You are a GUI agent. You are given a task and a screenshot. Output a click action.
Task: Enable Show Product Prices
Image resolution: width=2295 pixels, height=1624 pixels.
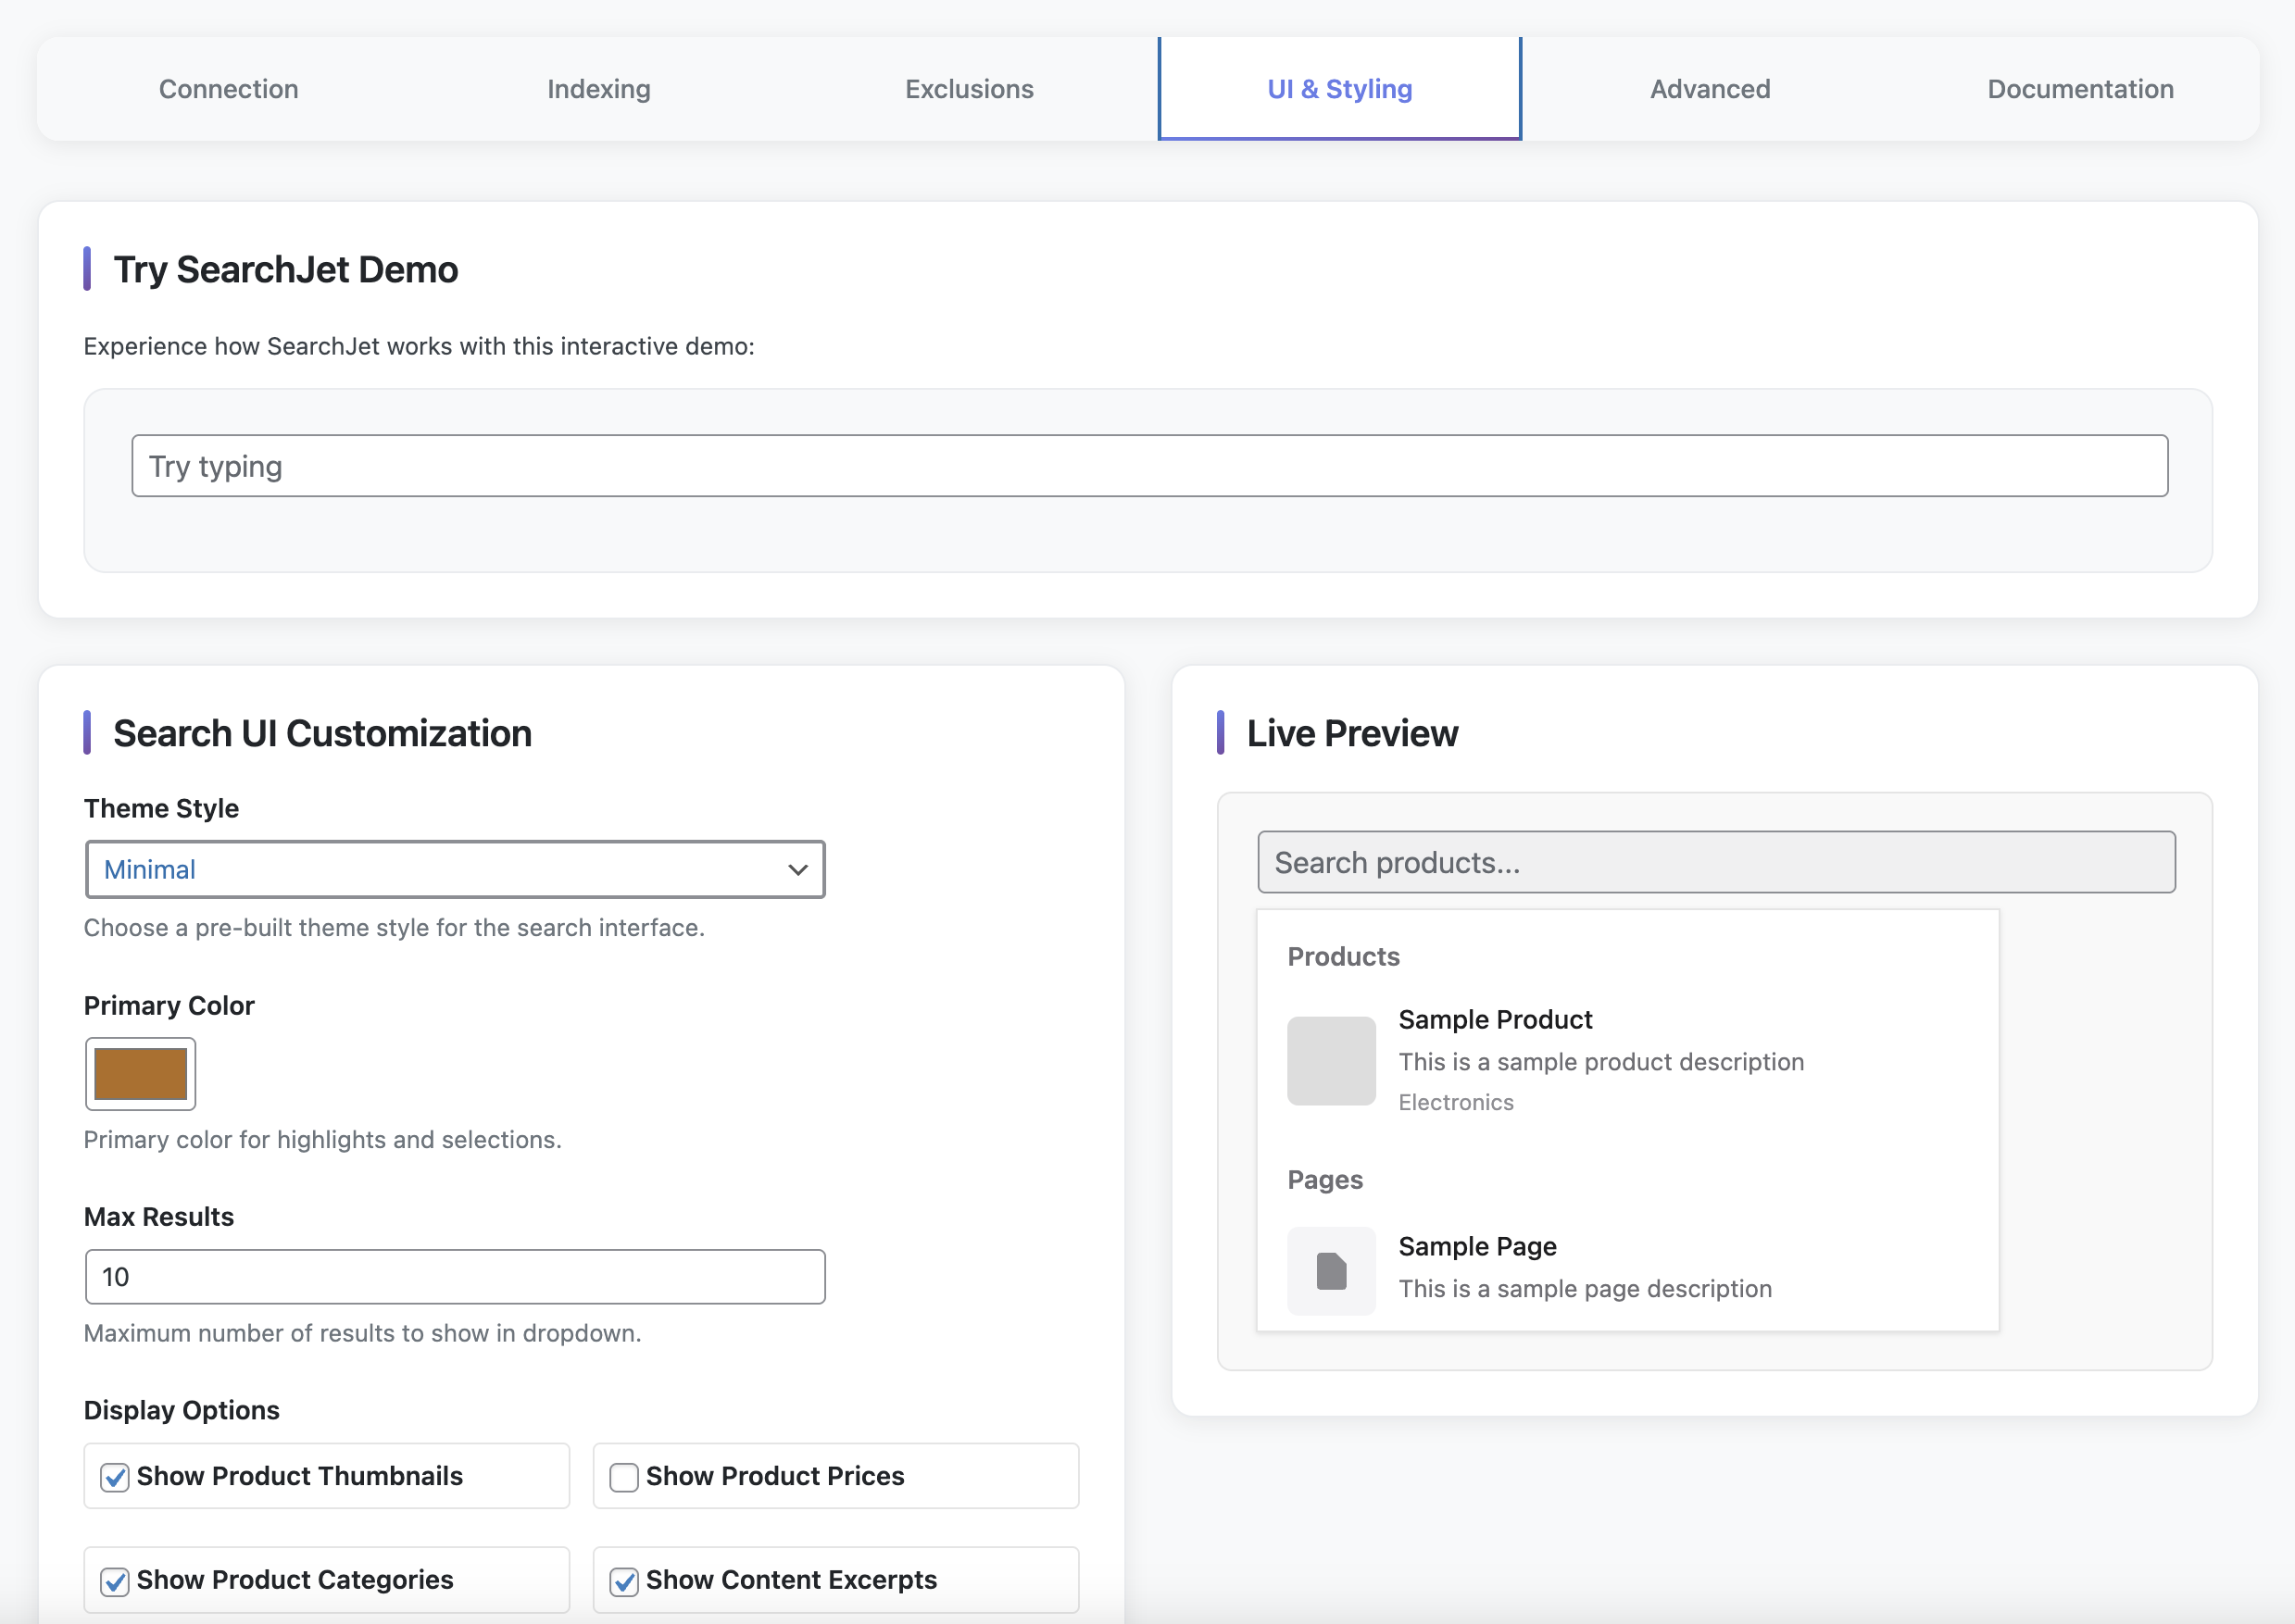tap(623, 1476)
